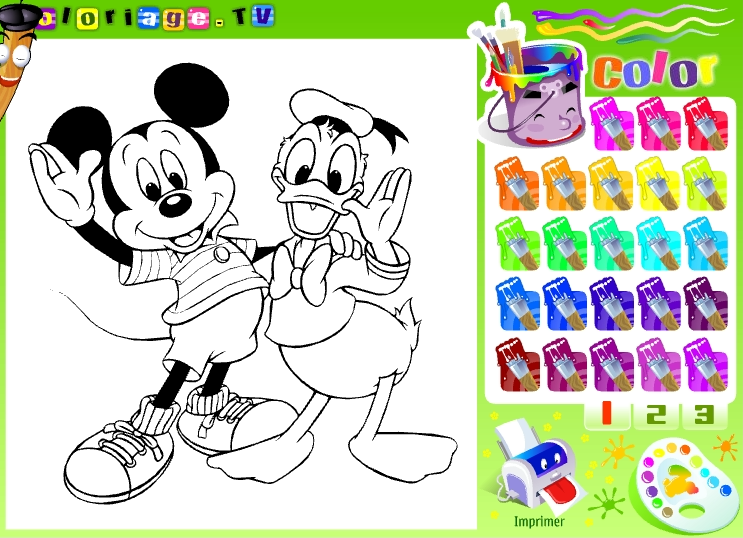
Task: Switch to color palette page 2
Action: point(656,414)
